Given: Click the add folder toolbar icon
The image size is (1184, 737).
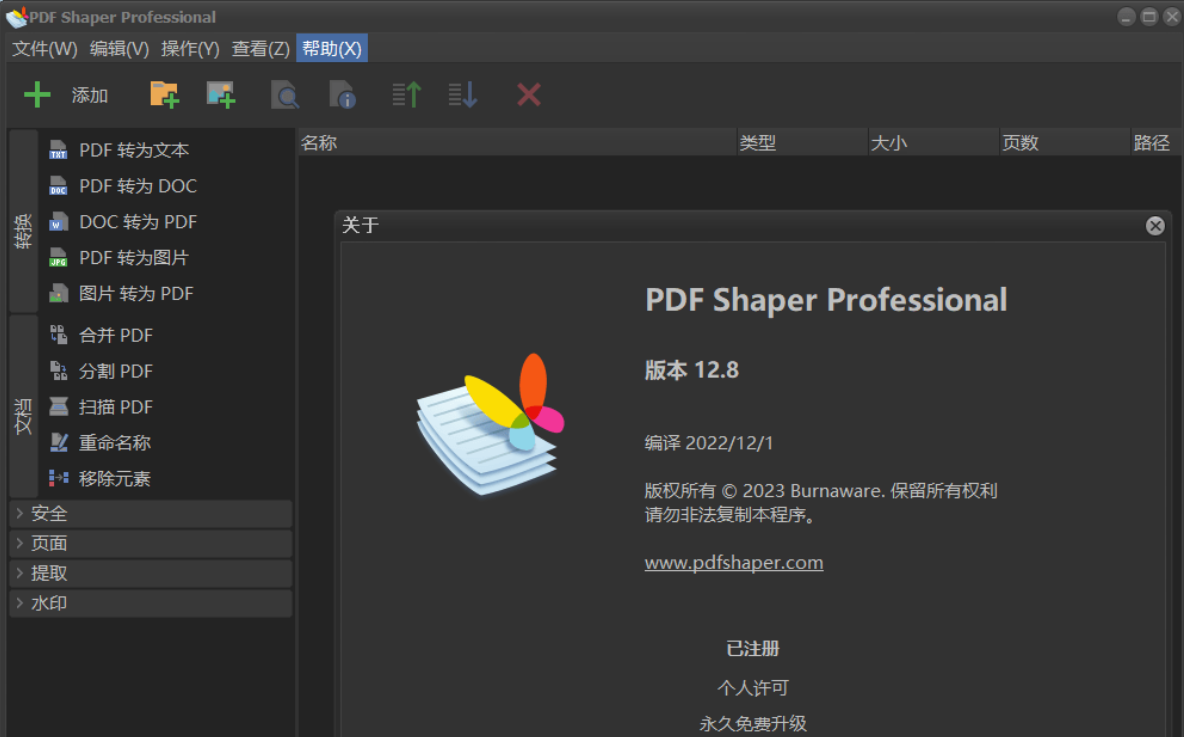Looking at the screenshot, I should pos(164,95).
